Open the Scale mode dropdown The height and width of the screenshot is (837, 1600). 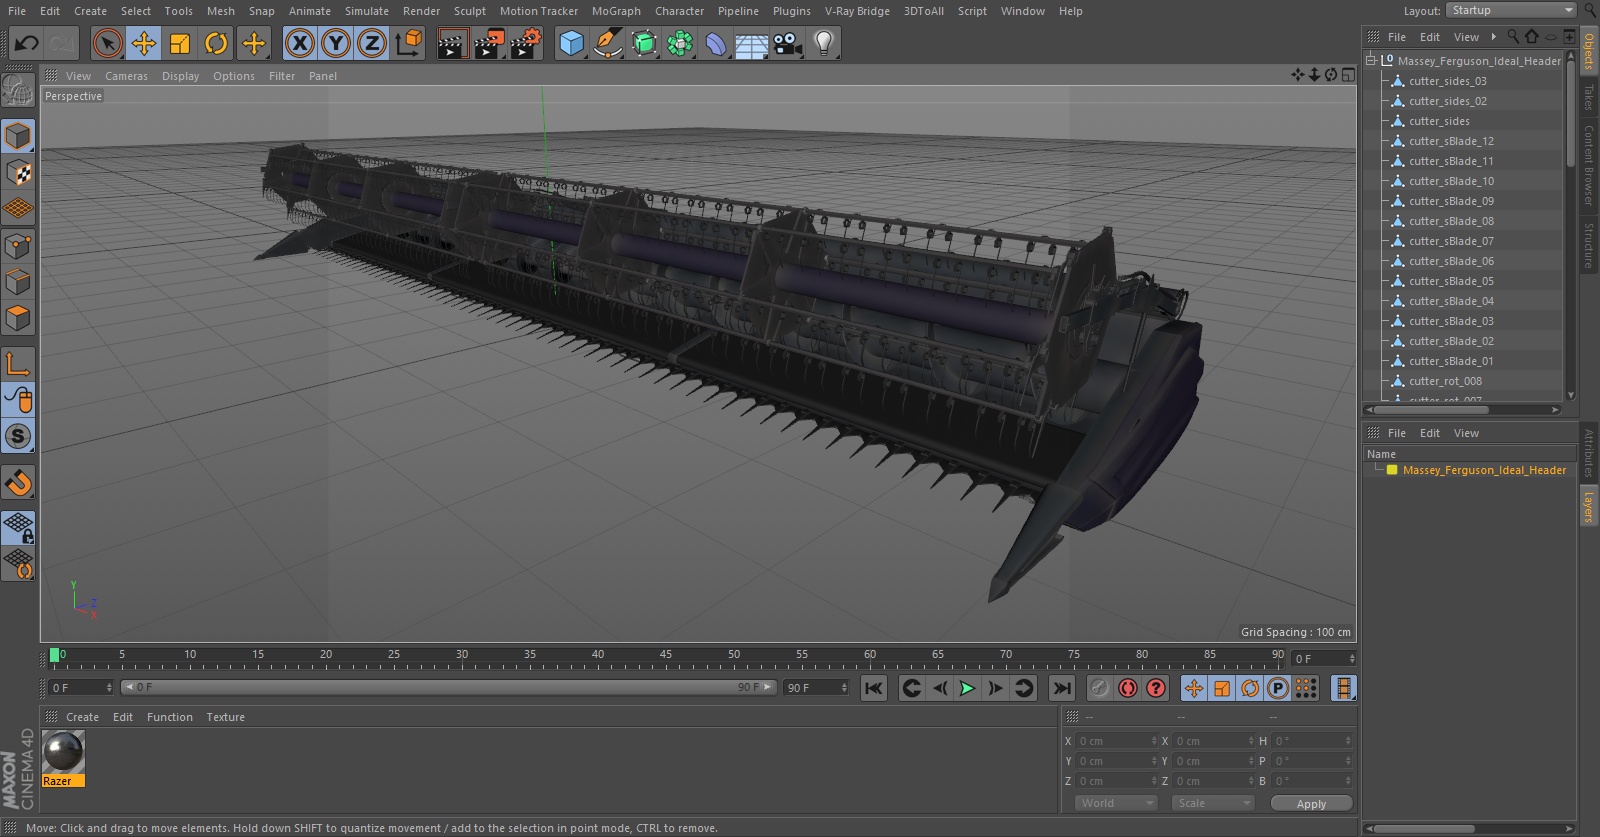tap(1213, 803)
